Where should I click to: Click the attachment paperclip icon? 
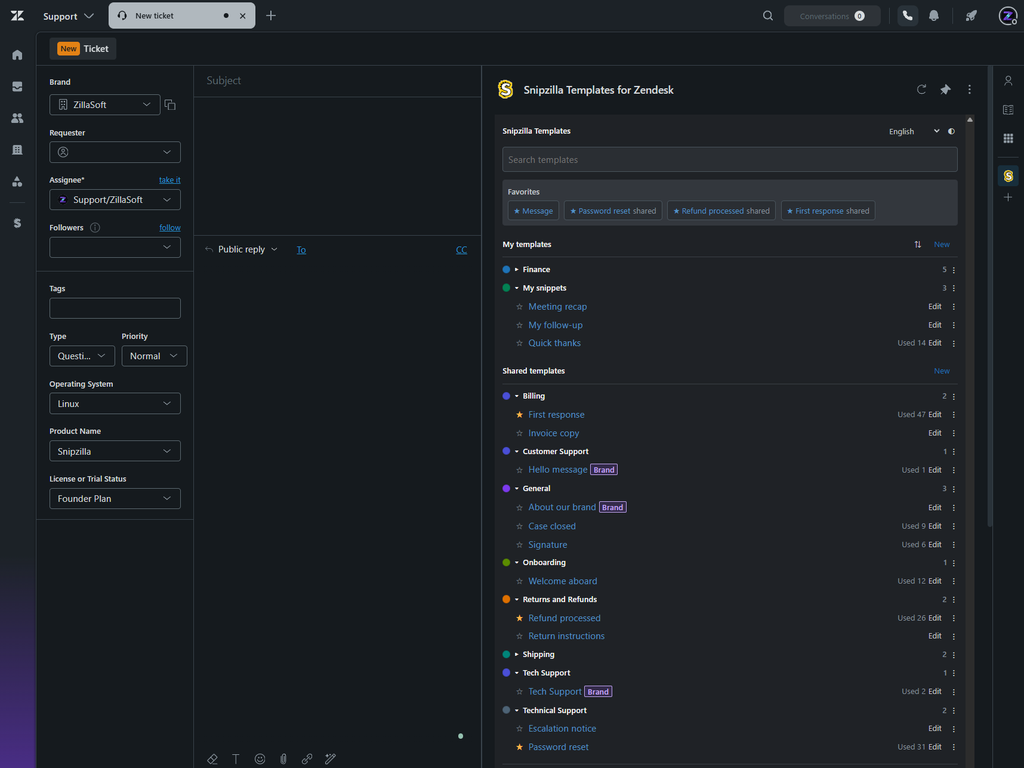click(283, 759)
